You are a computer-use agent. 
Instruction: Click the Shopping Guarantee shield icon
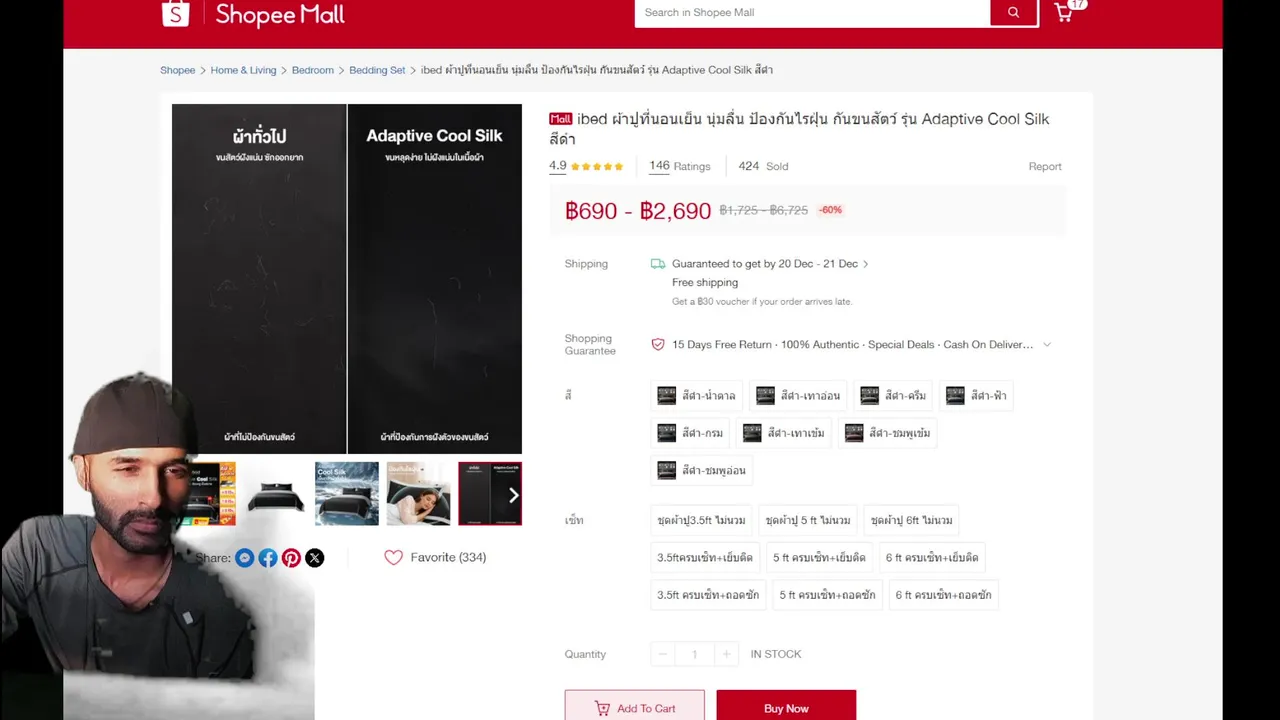point(658,344)
